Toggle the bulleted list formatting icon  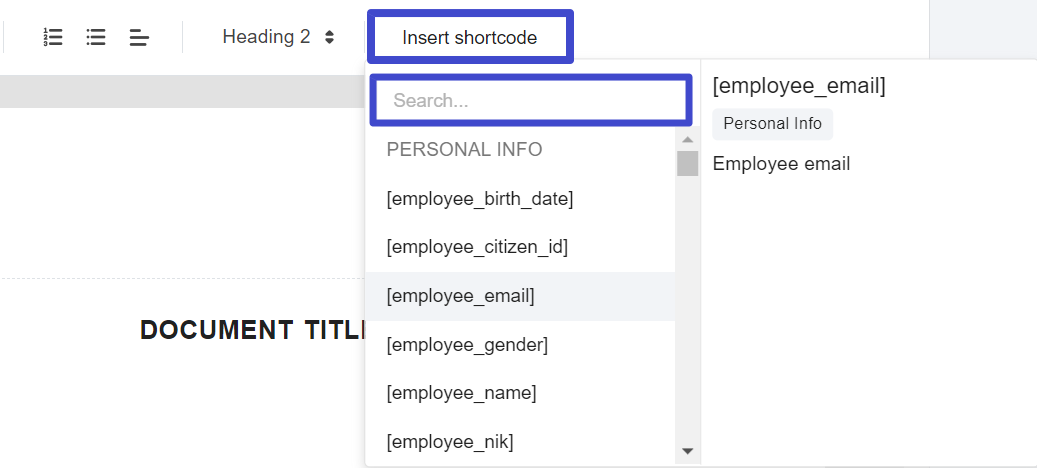(x=96, y=37)
